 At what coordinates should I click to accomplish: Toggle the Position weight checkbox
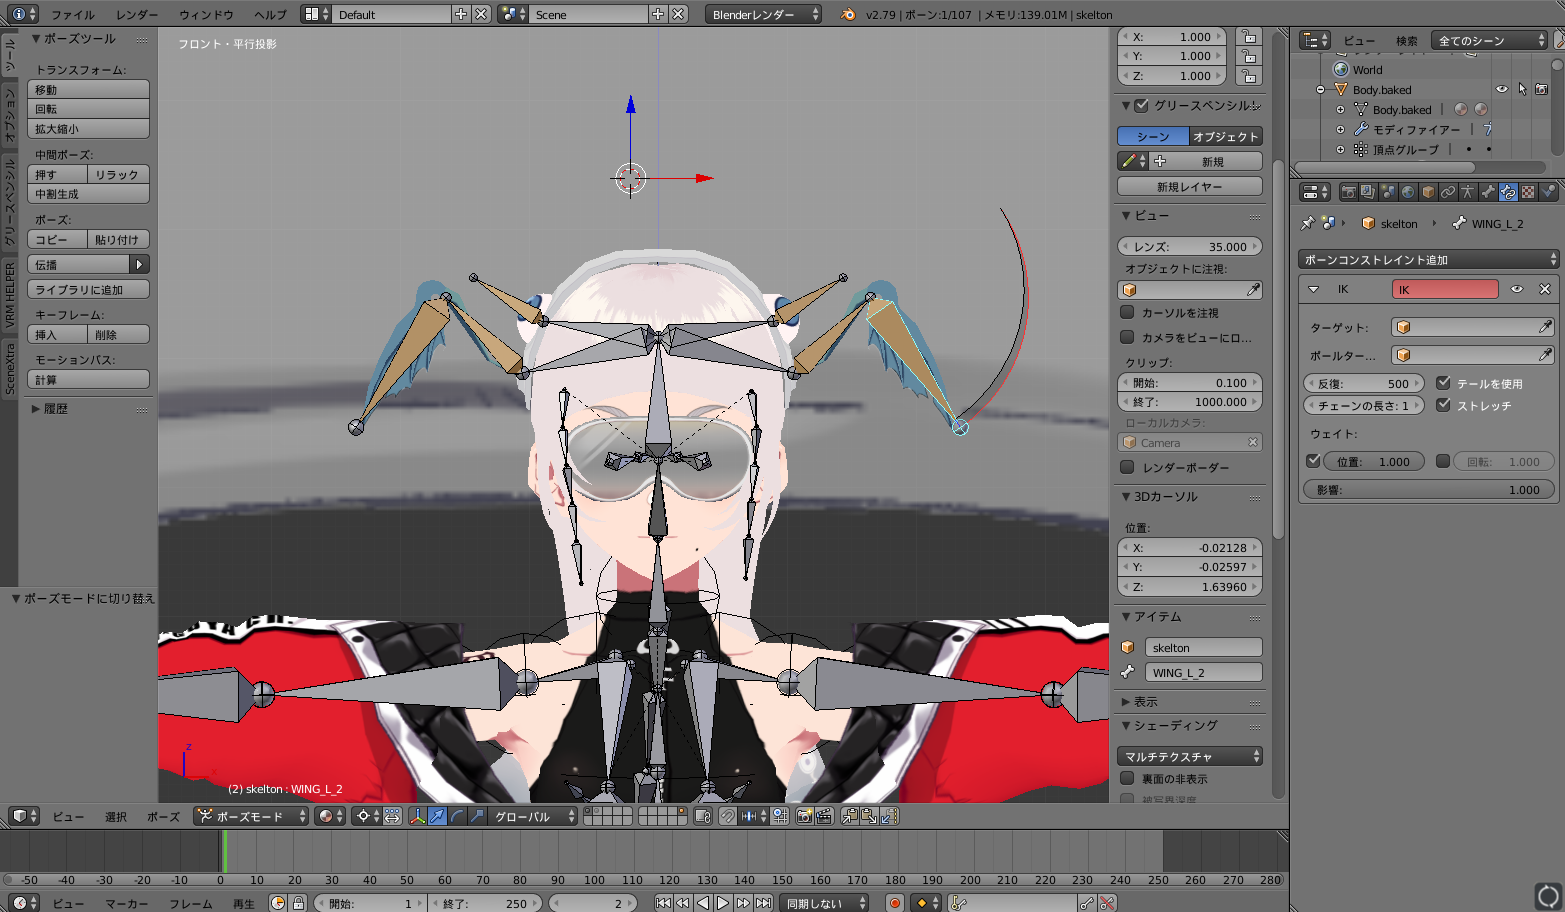(1313, 461)
